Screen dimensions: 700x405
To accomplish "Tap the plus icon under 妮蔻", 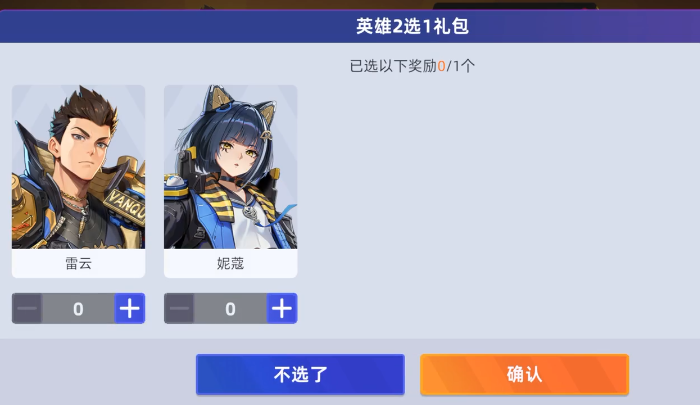I will (x=282, y=308).
